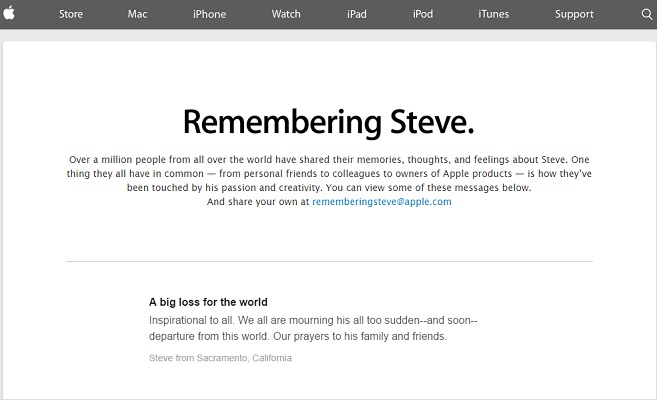Viewport: 657px width, 400px height.
Task: Click author line "Steve from Sacramento, California"
Action: click(x=220, y=358)
